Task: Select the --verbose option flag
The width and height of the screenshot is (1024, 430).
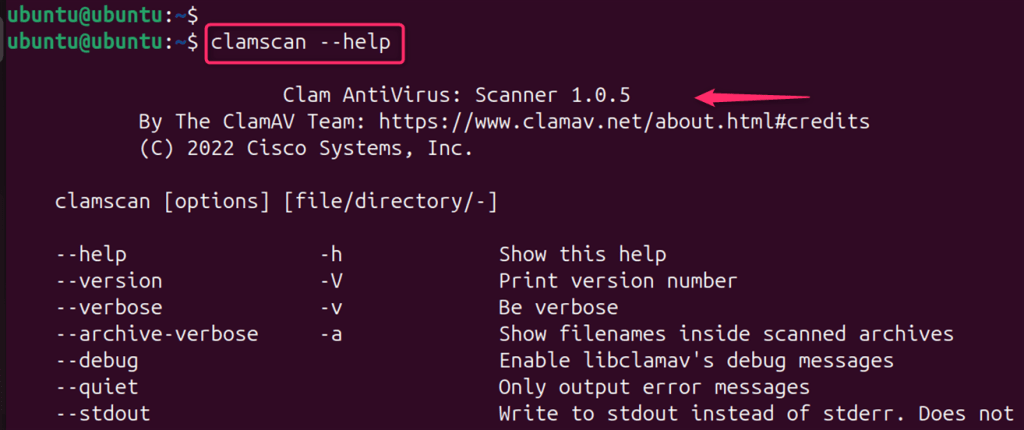Action: pos(109,307)
